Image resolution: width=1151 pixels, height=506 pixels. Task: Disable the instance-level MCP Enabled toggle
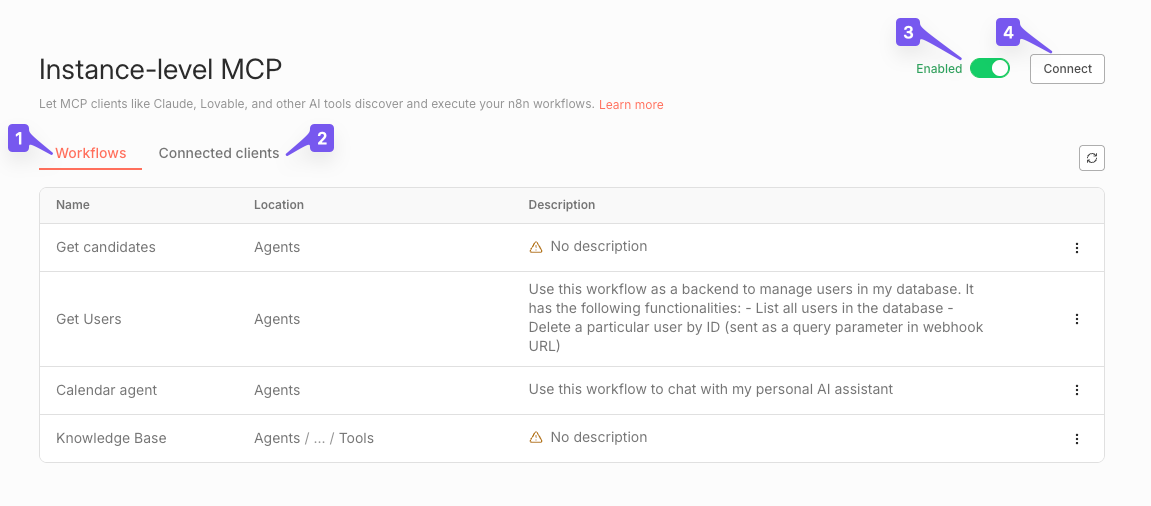tap(989, 69)
